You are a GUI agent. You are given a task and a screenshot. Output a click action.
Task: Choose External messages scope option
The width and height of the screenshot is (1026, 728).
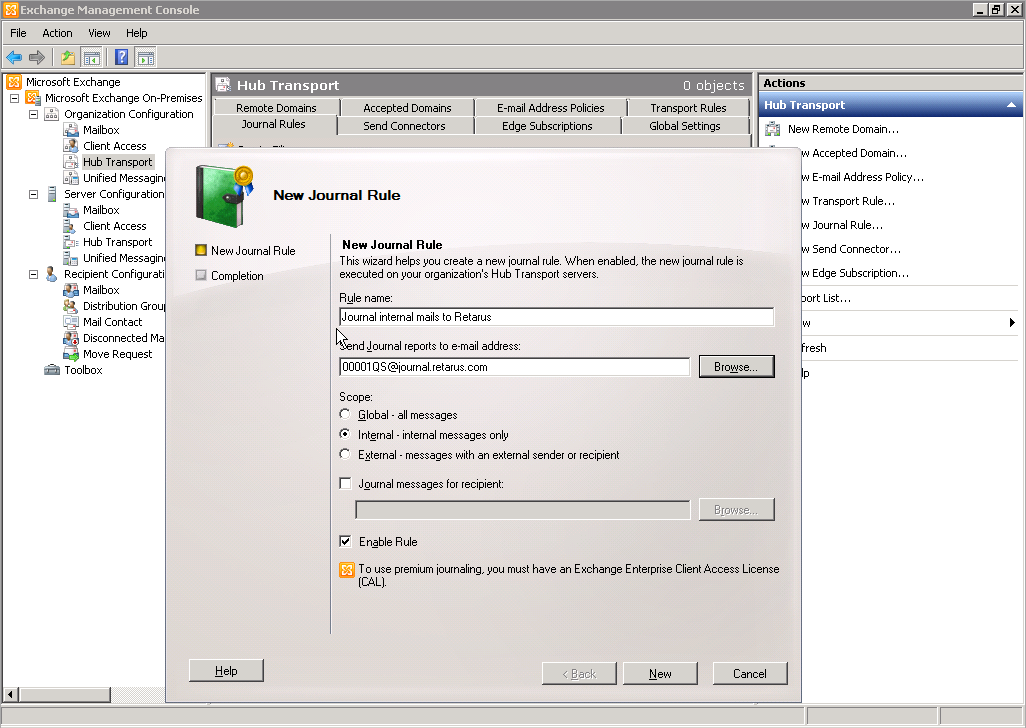(346, 455)
